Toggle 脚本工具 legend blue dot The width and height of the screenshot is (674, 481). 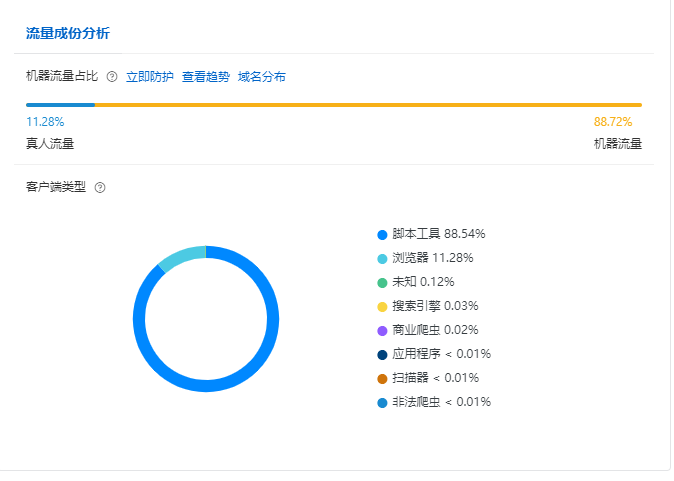coord(382,234)
